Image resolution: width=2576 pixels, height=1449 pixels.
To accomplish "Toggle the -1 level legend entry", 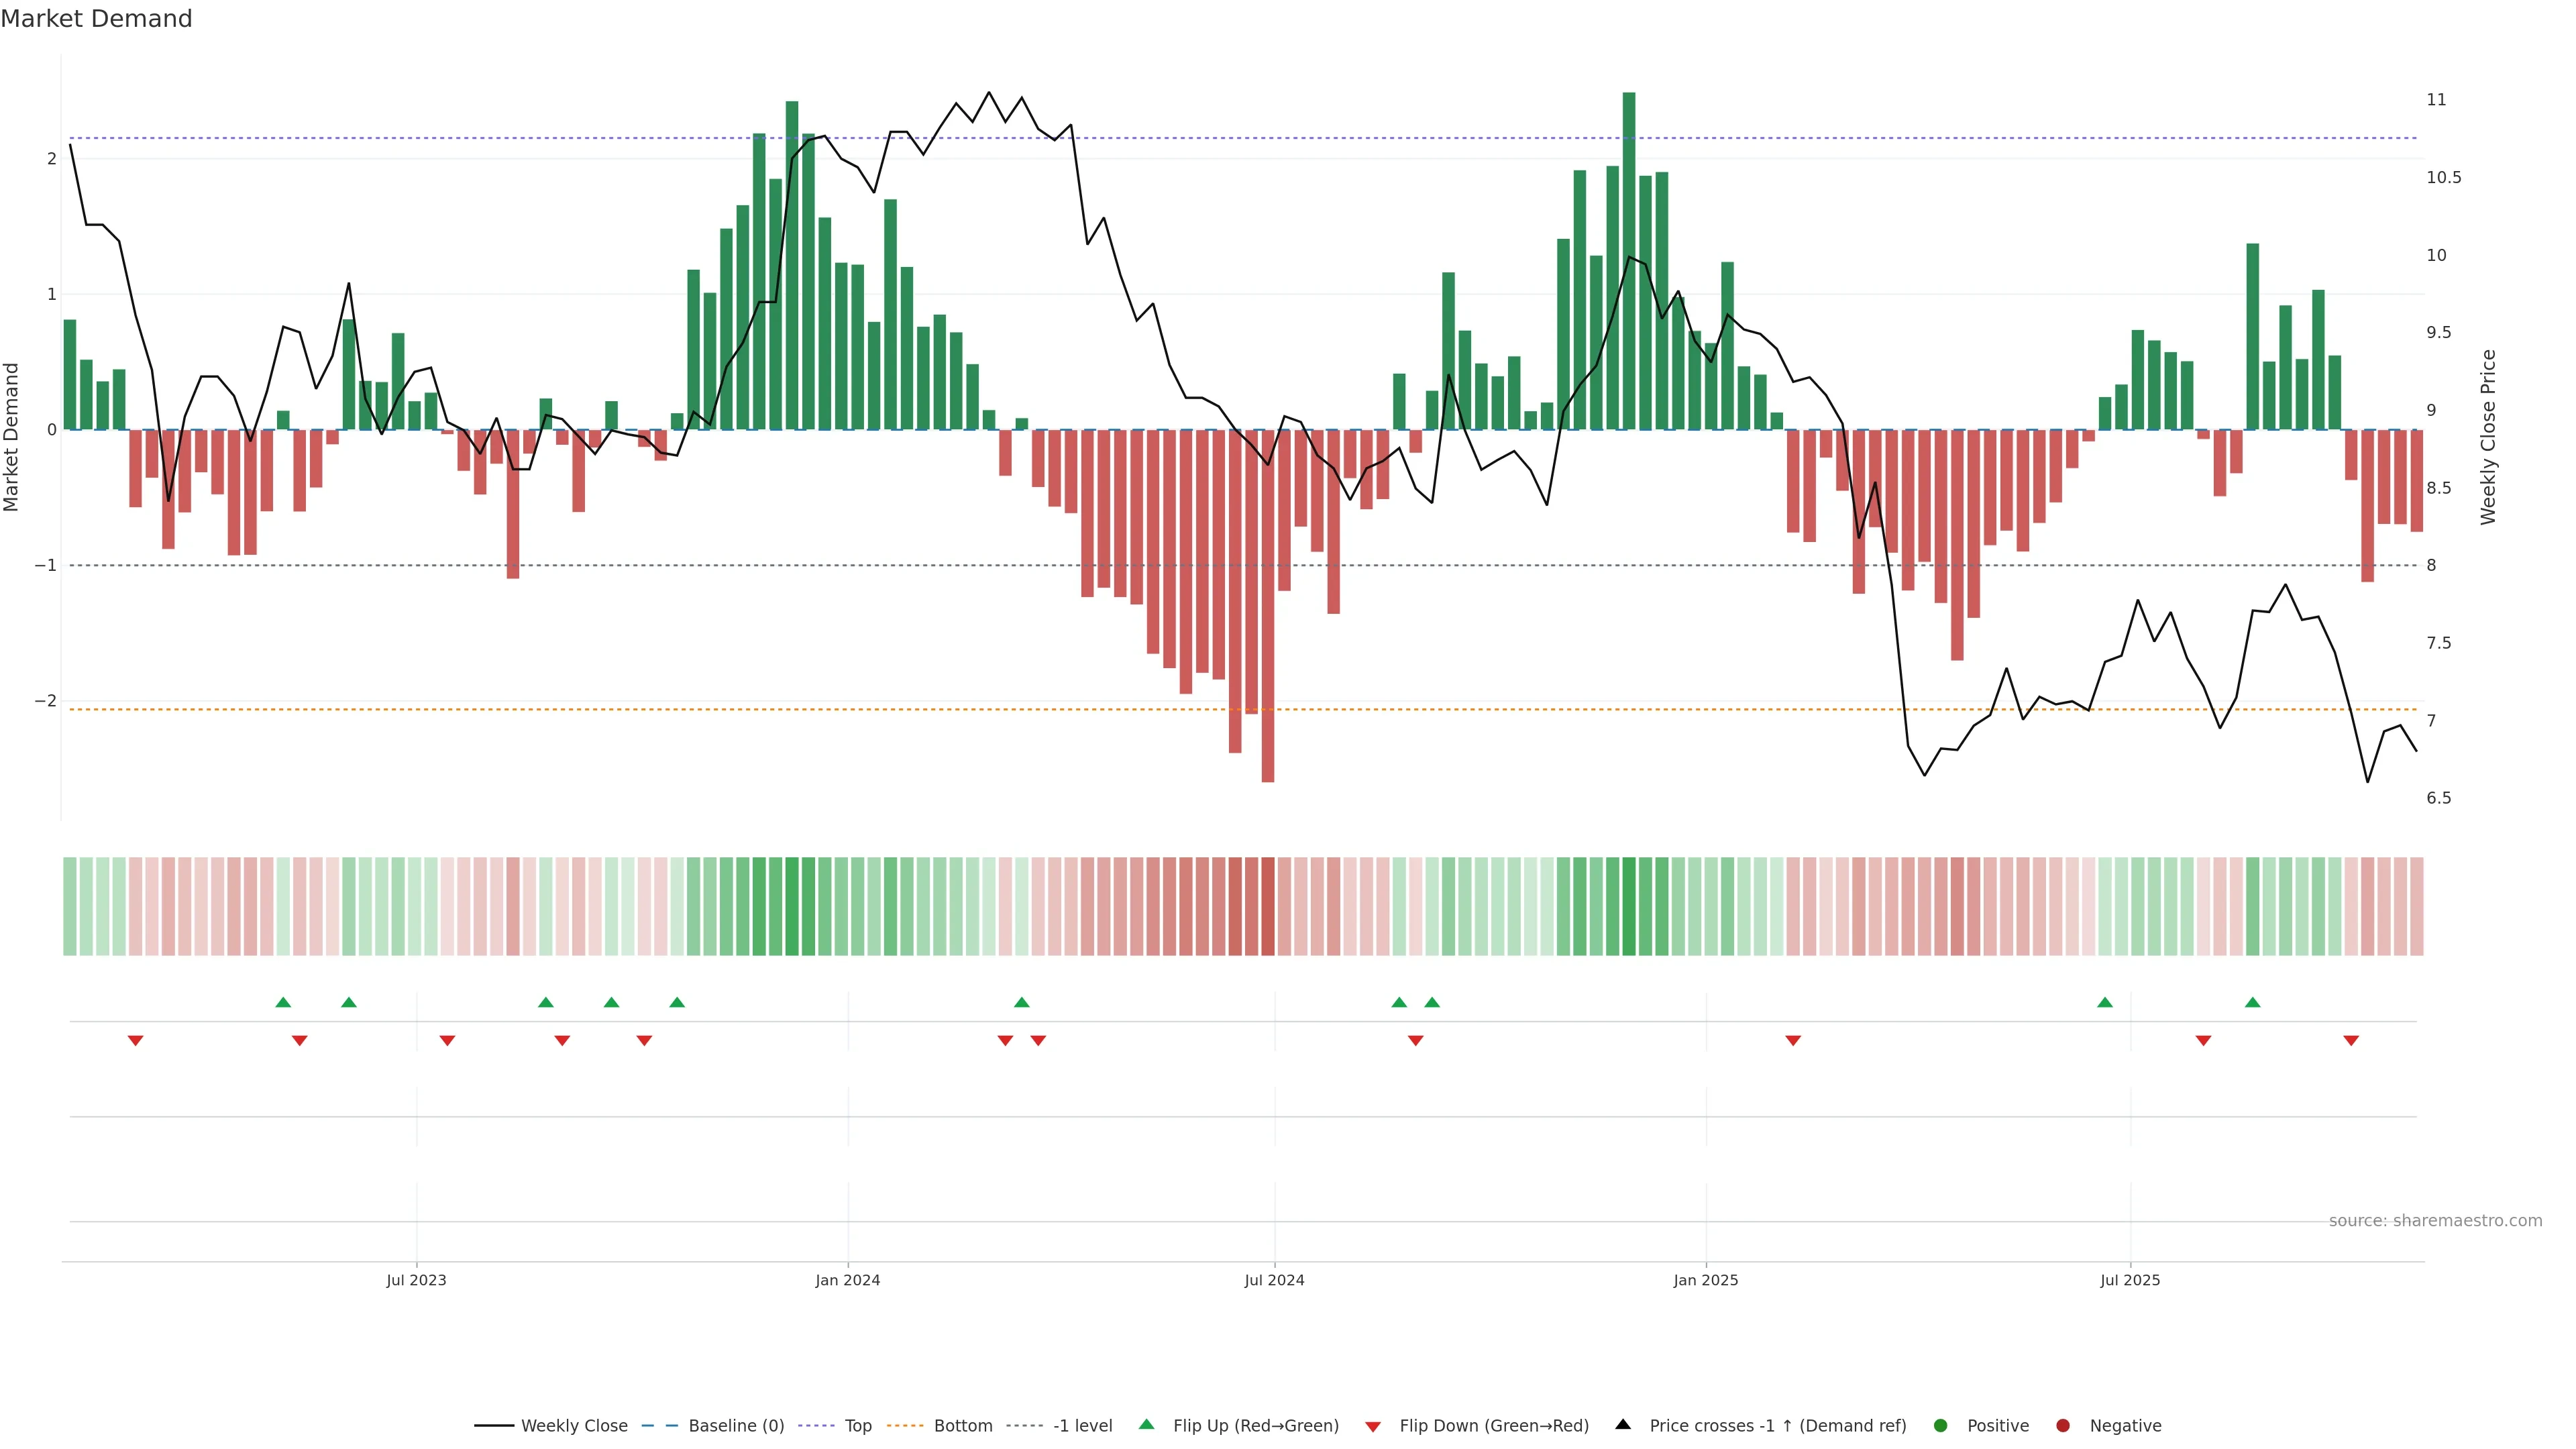I will pos(1082,1425).
